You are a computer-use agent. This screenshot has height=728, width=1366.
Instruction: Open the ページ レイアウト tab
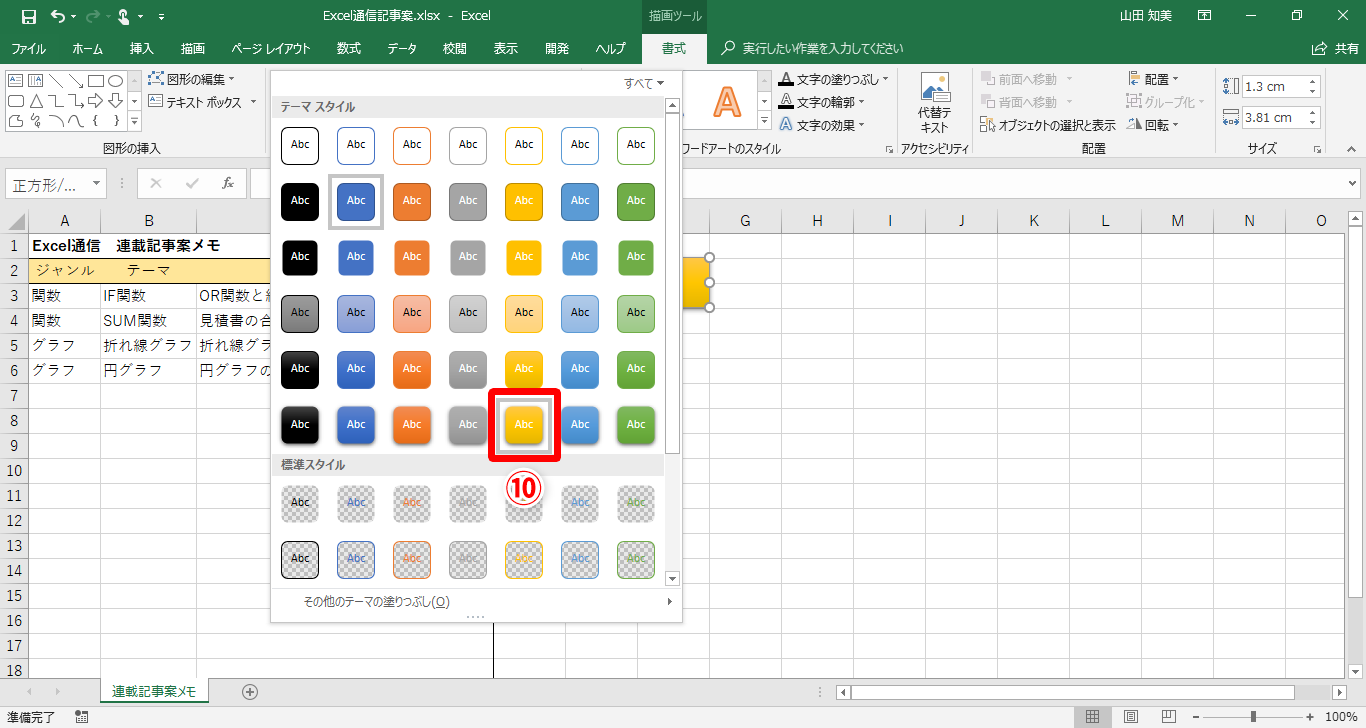click(x=271, y=48)
